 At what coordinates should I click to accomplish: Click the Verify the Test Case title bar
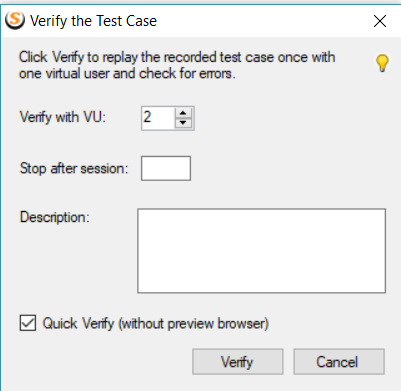[200, 21]
